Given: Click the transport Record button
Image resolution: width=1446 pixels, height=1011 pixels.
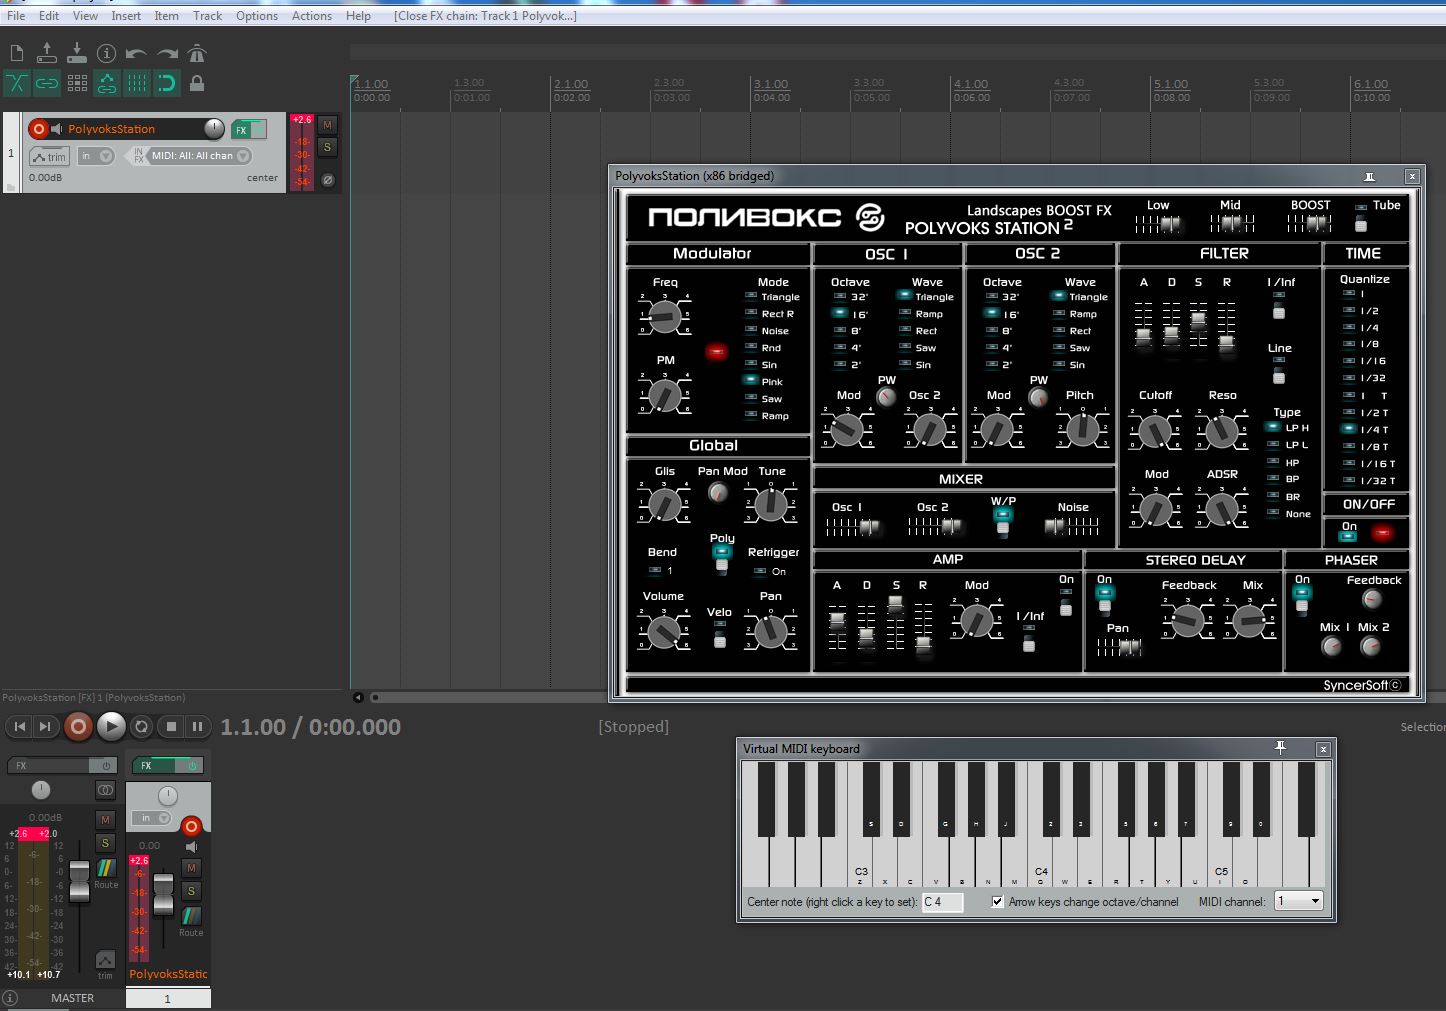Looking at the screenshot, I should [x=78, y=727].
